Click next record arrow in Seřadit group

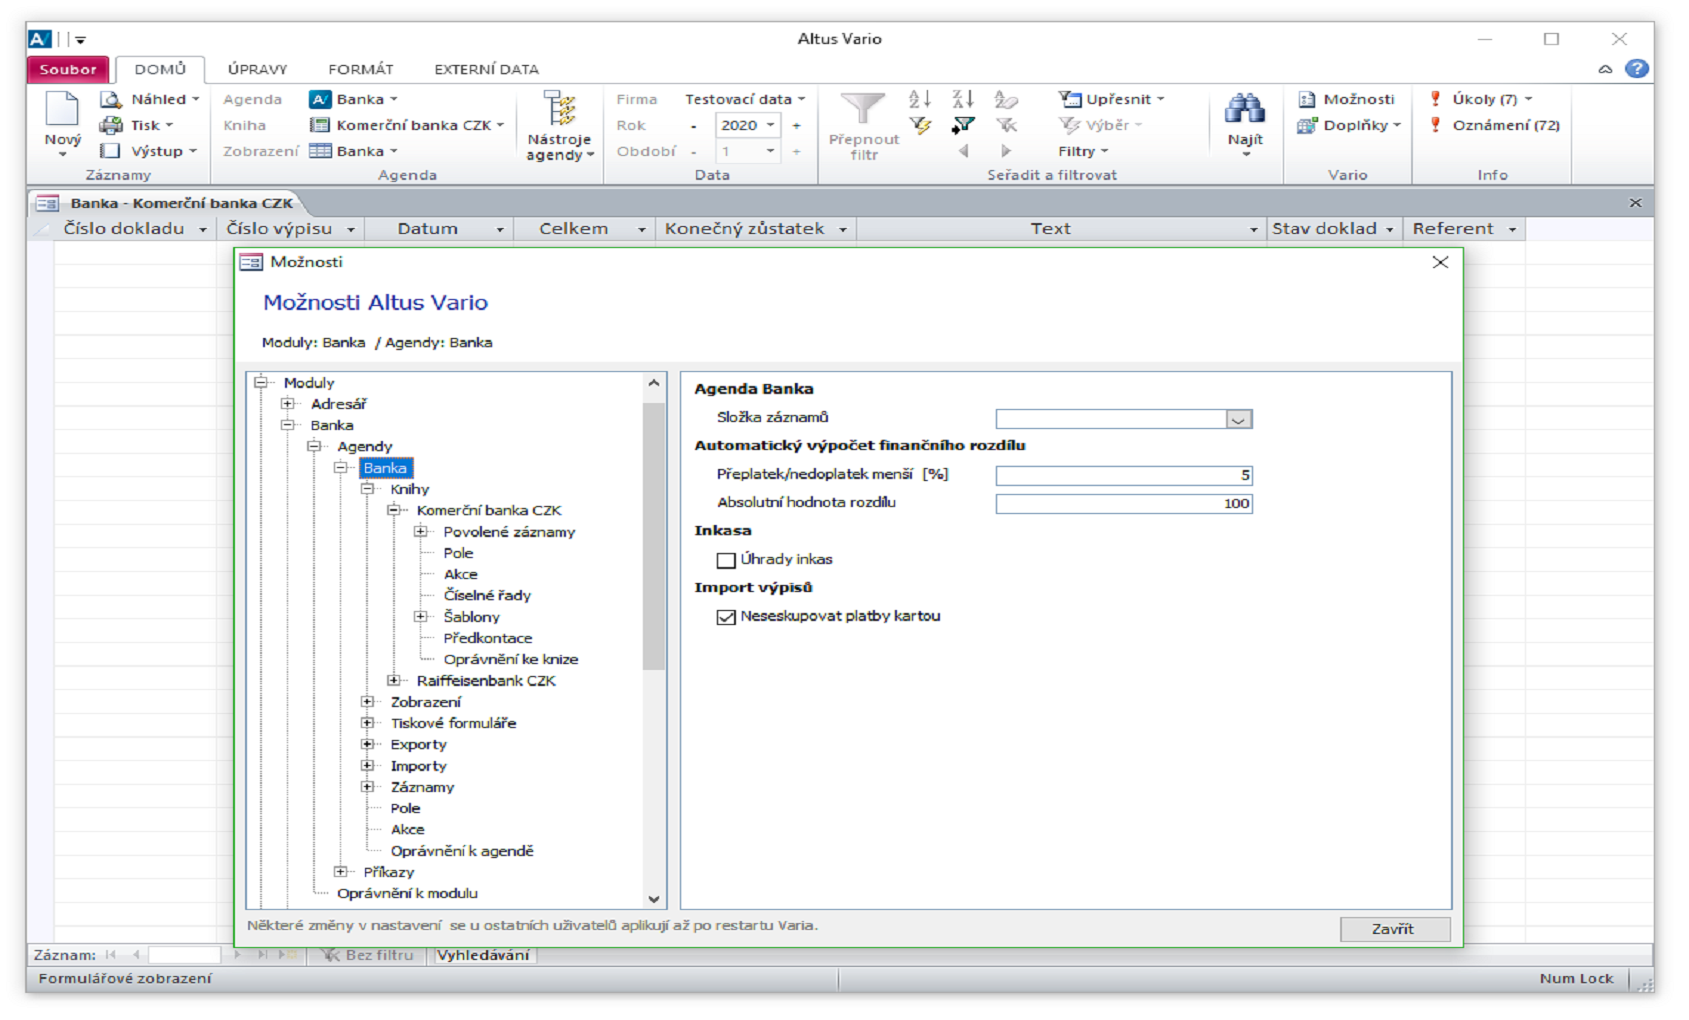(x=1006, y=151)
